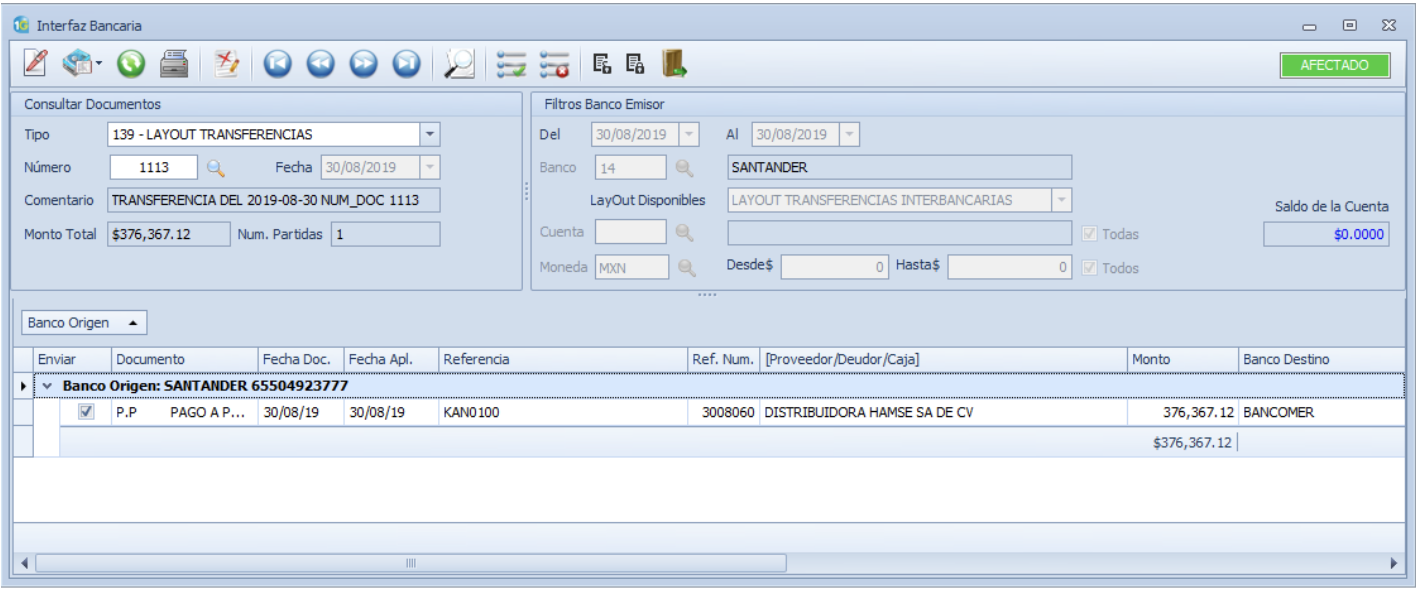Go to the previous record
The image size is (1416, 592).
pyautogui.click(x=321, y=65)
